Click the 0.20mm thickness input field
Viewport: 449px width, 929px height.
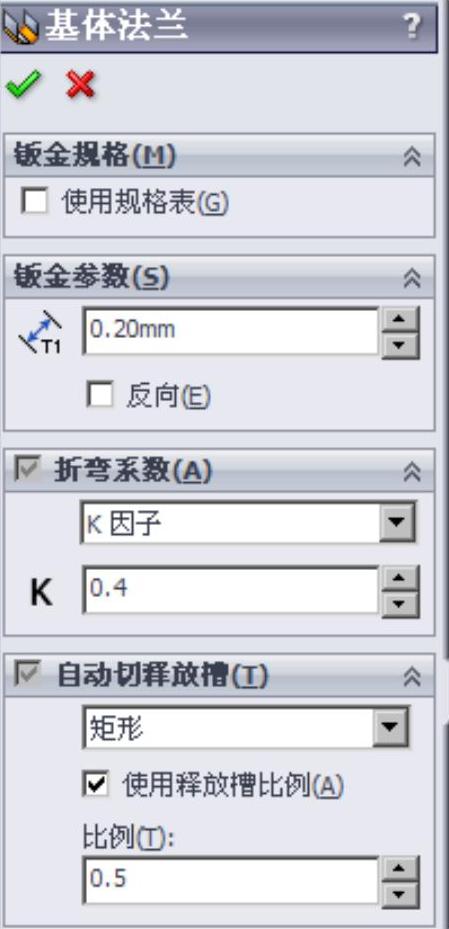point(231,331)
